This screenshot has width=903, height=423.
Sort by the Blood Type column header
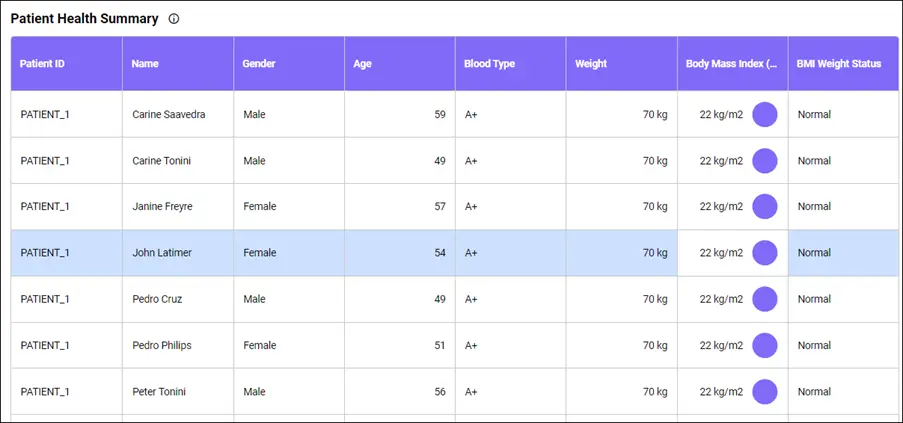click(510, 64)
